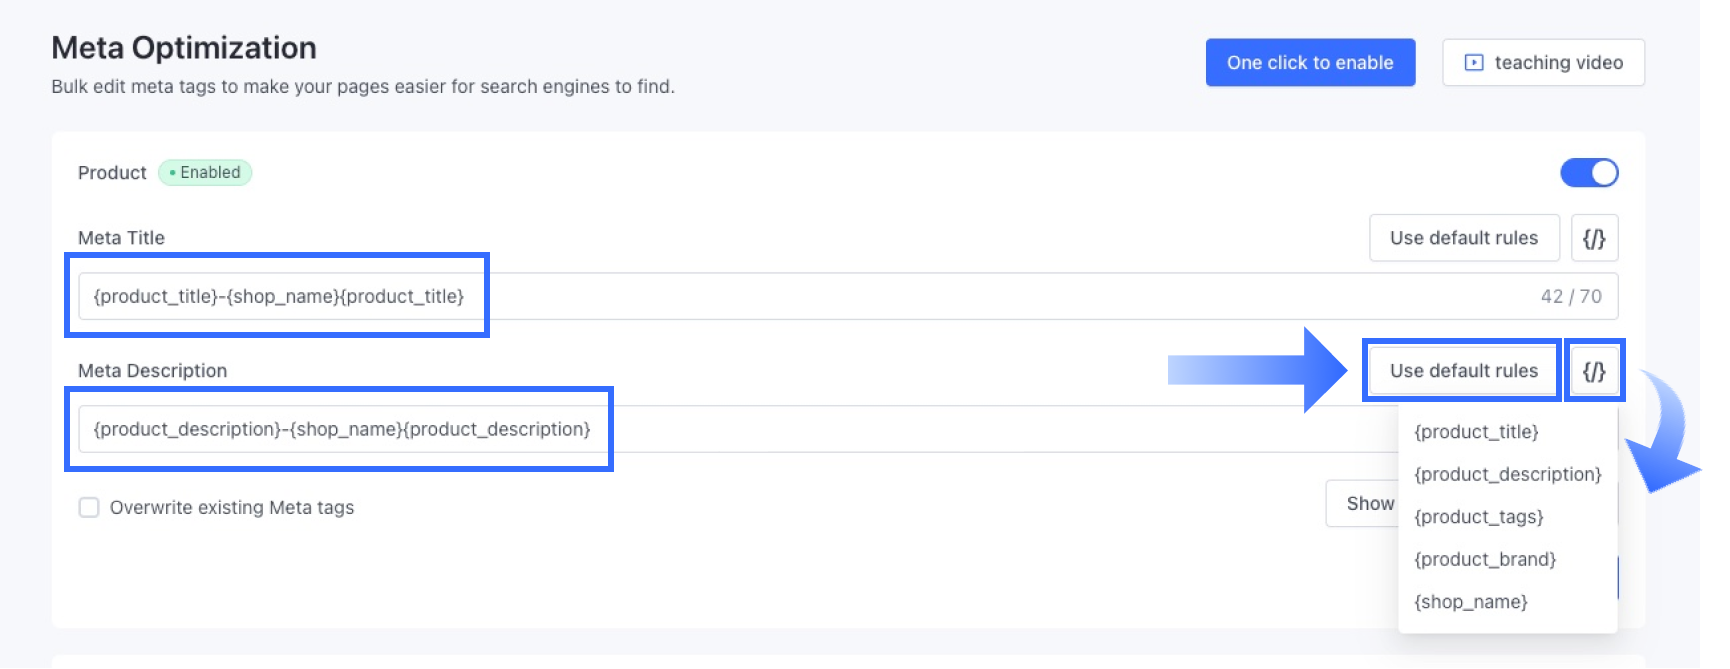Check Overwrite existing Meta tags checkbox
Image resolution: width=1730 pixels, height=669 pixels.
coord(89,507)
